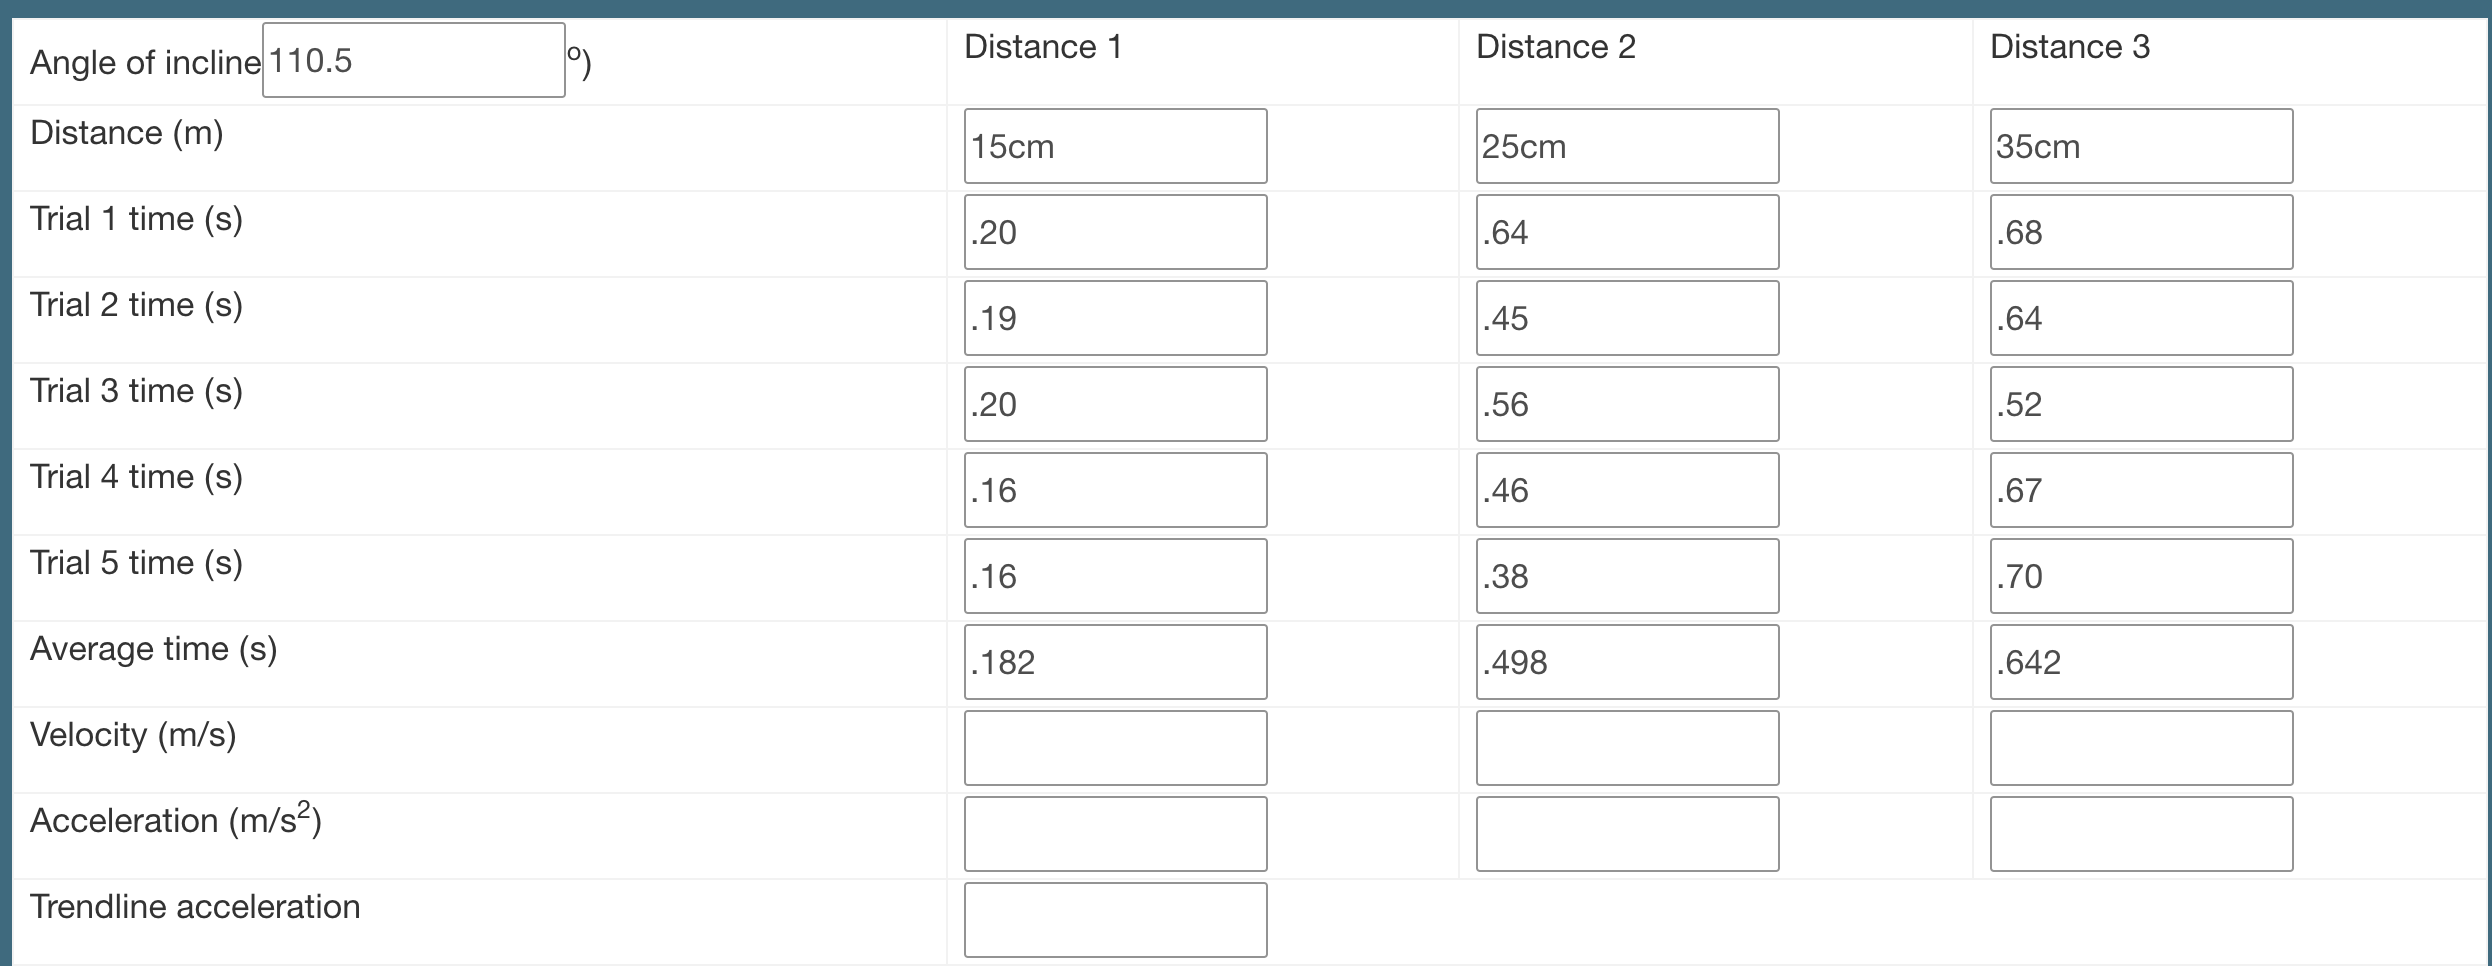2492x966 pixels.
Task: Click the Trial 3 time field showing .56
Action: coord(1626,403)
